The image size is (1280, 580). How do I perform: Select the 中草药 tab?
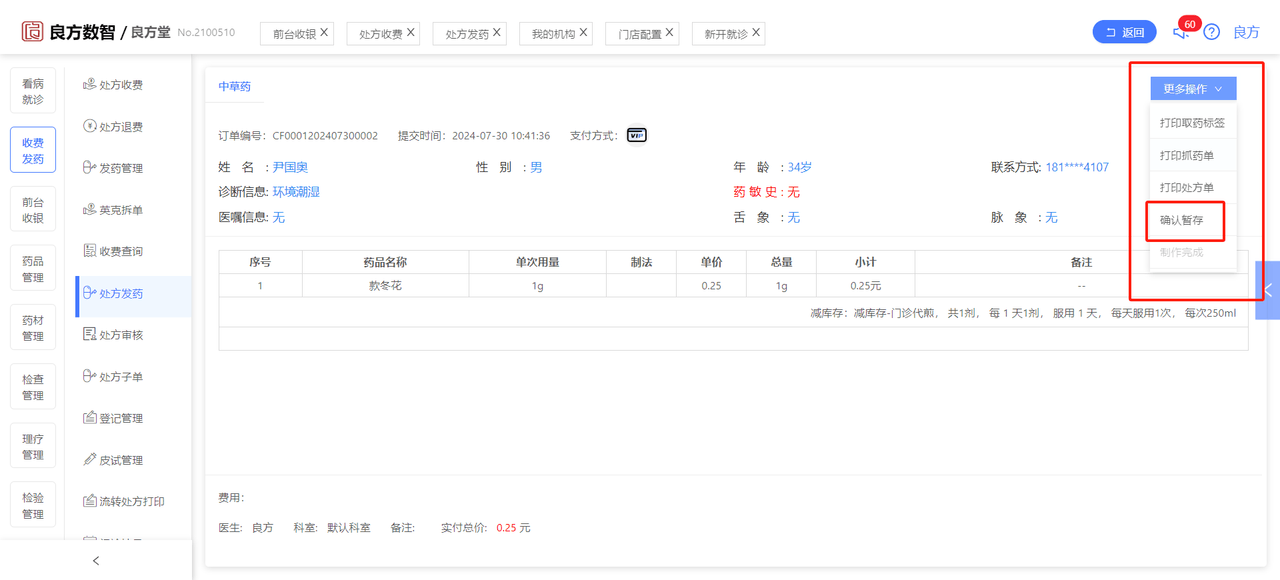pyautogui.click(x=235, y=87)
